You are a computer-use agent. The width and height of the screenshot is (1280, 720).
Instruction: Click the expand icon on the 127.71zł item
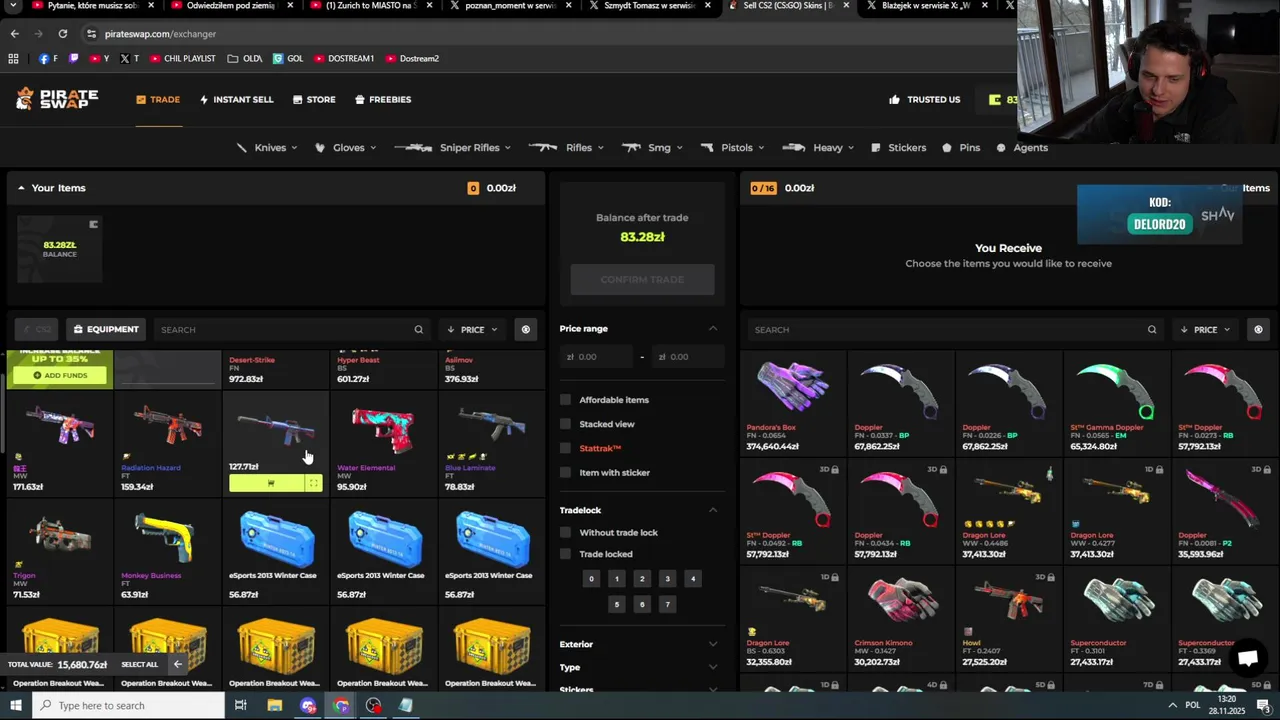[313, 483]
